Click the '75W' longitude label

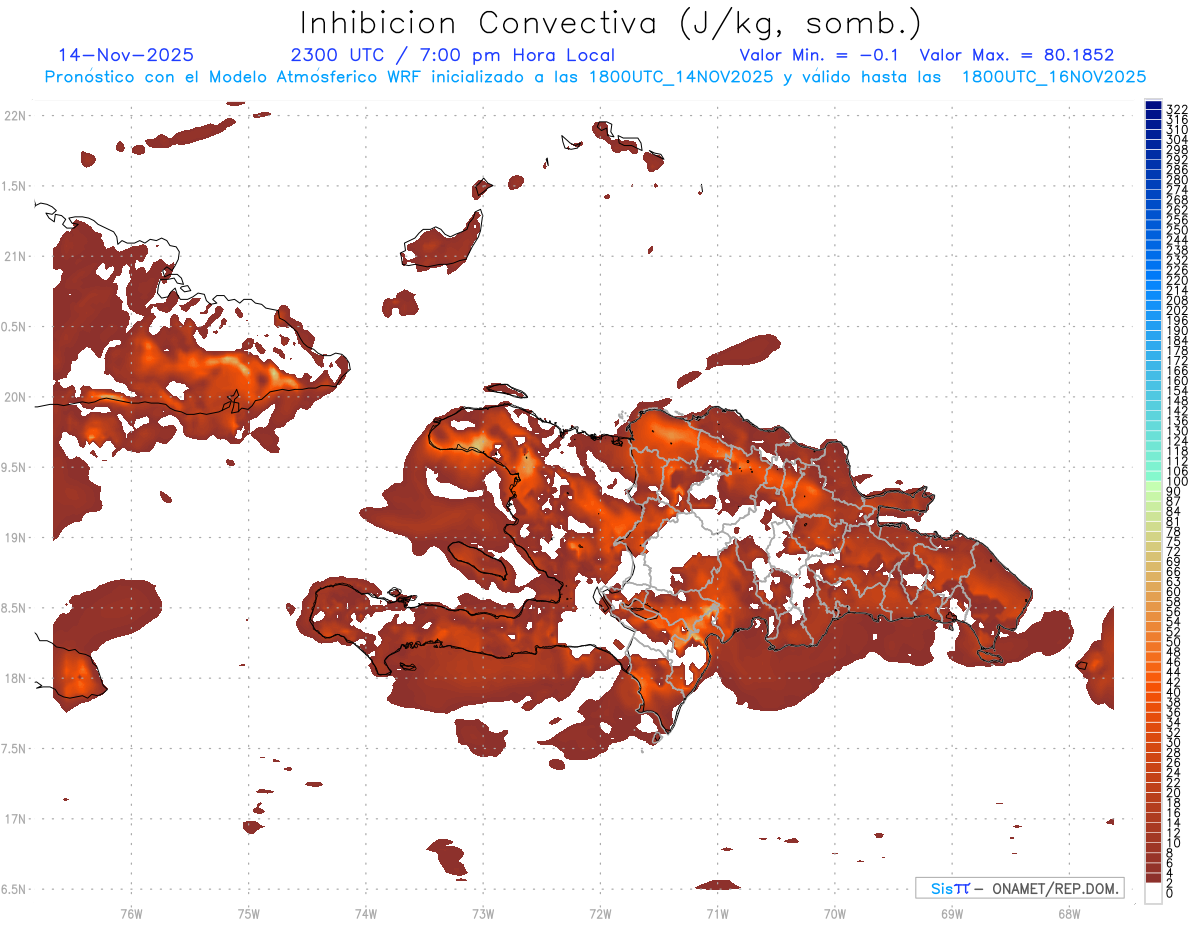click(248, 912)
